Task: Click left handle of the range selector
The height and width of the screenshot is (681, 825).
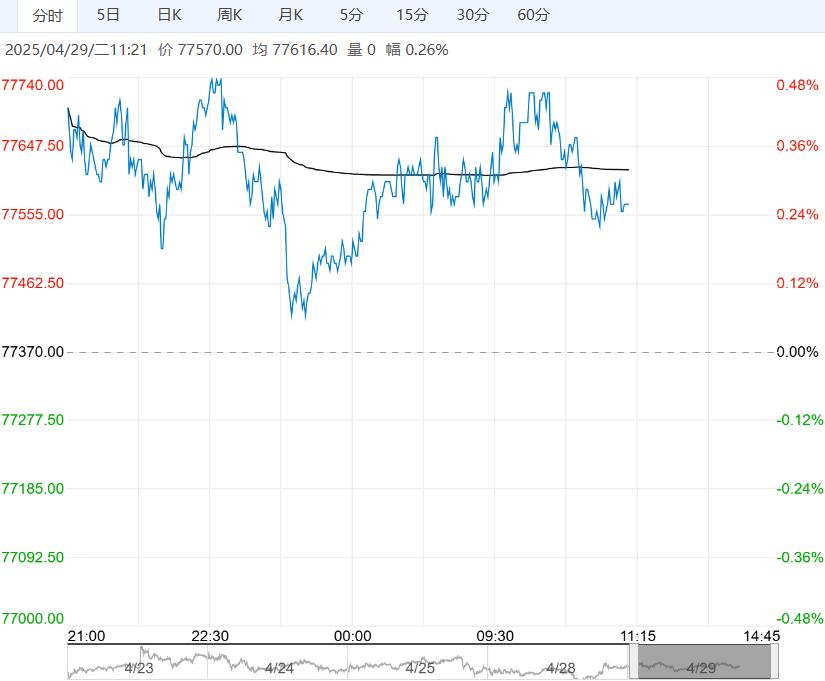Action: (x=634, y=662)
